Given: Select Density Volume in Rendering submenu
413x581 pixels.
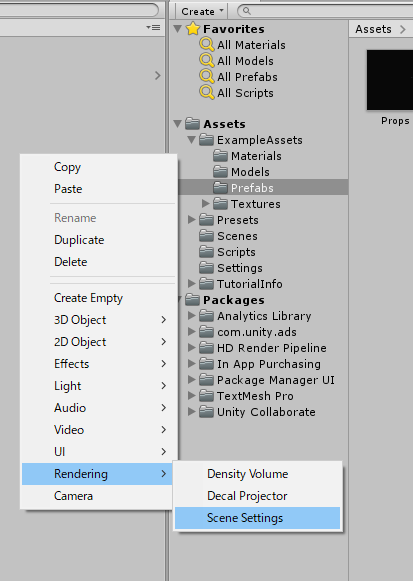Looking at the screenshot, I should pos(257,474).
